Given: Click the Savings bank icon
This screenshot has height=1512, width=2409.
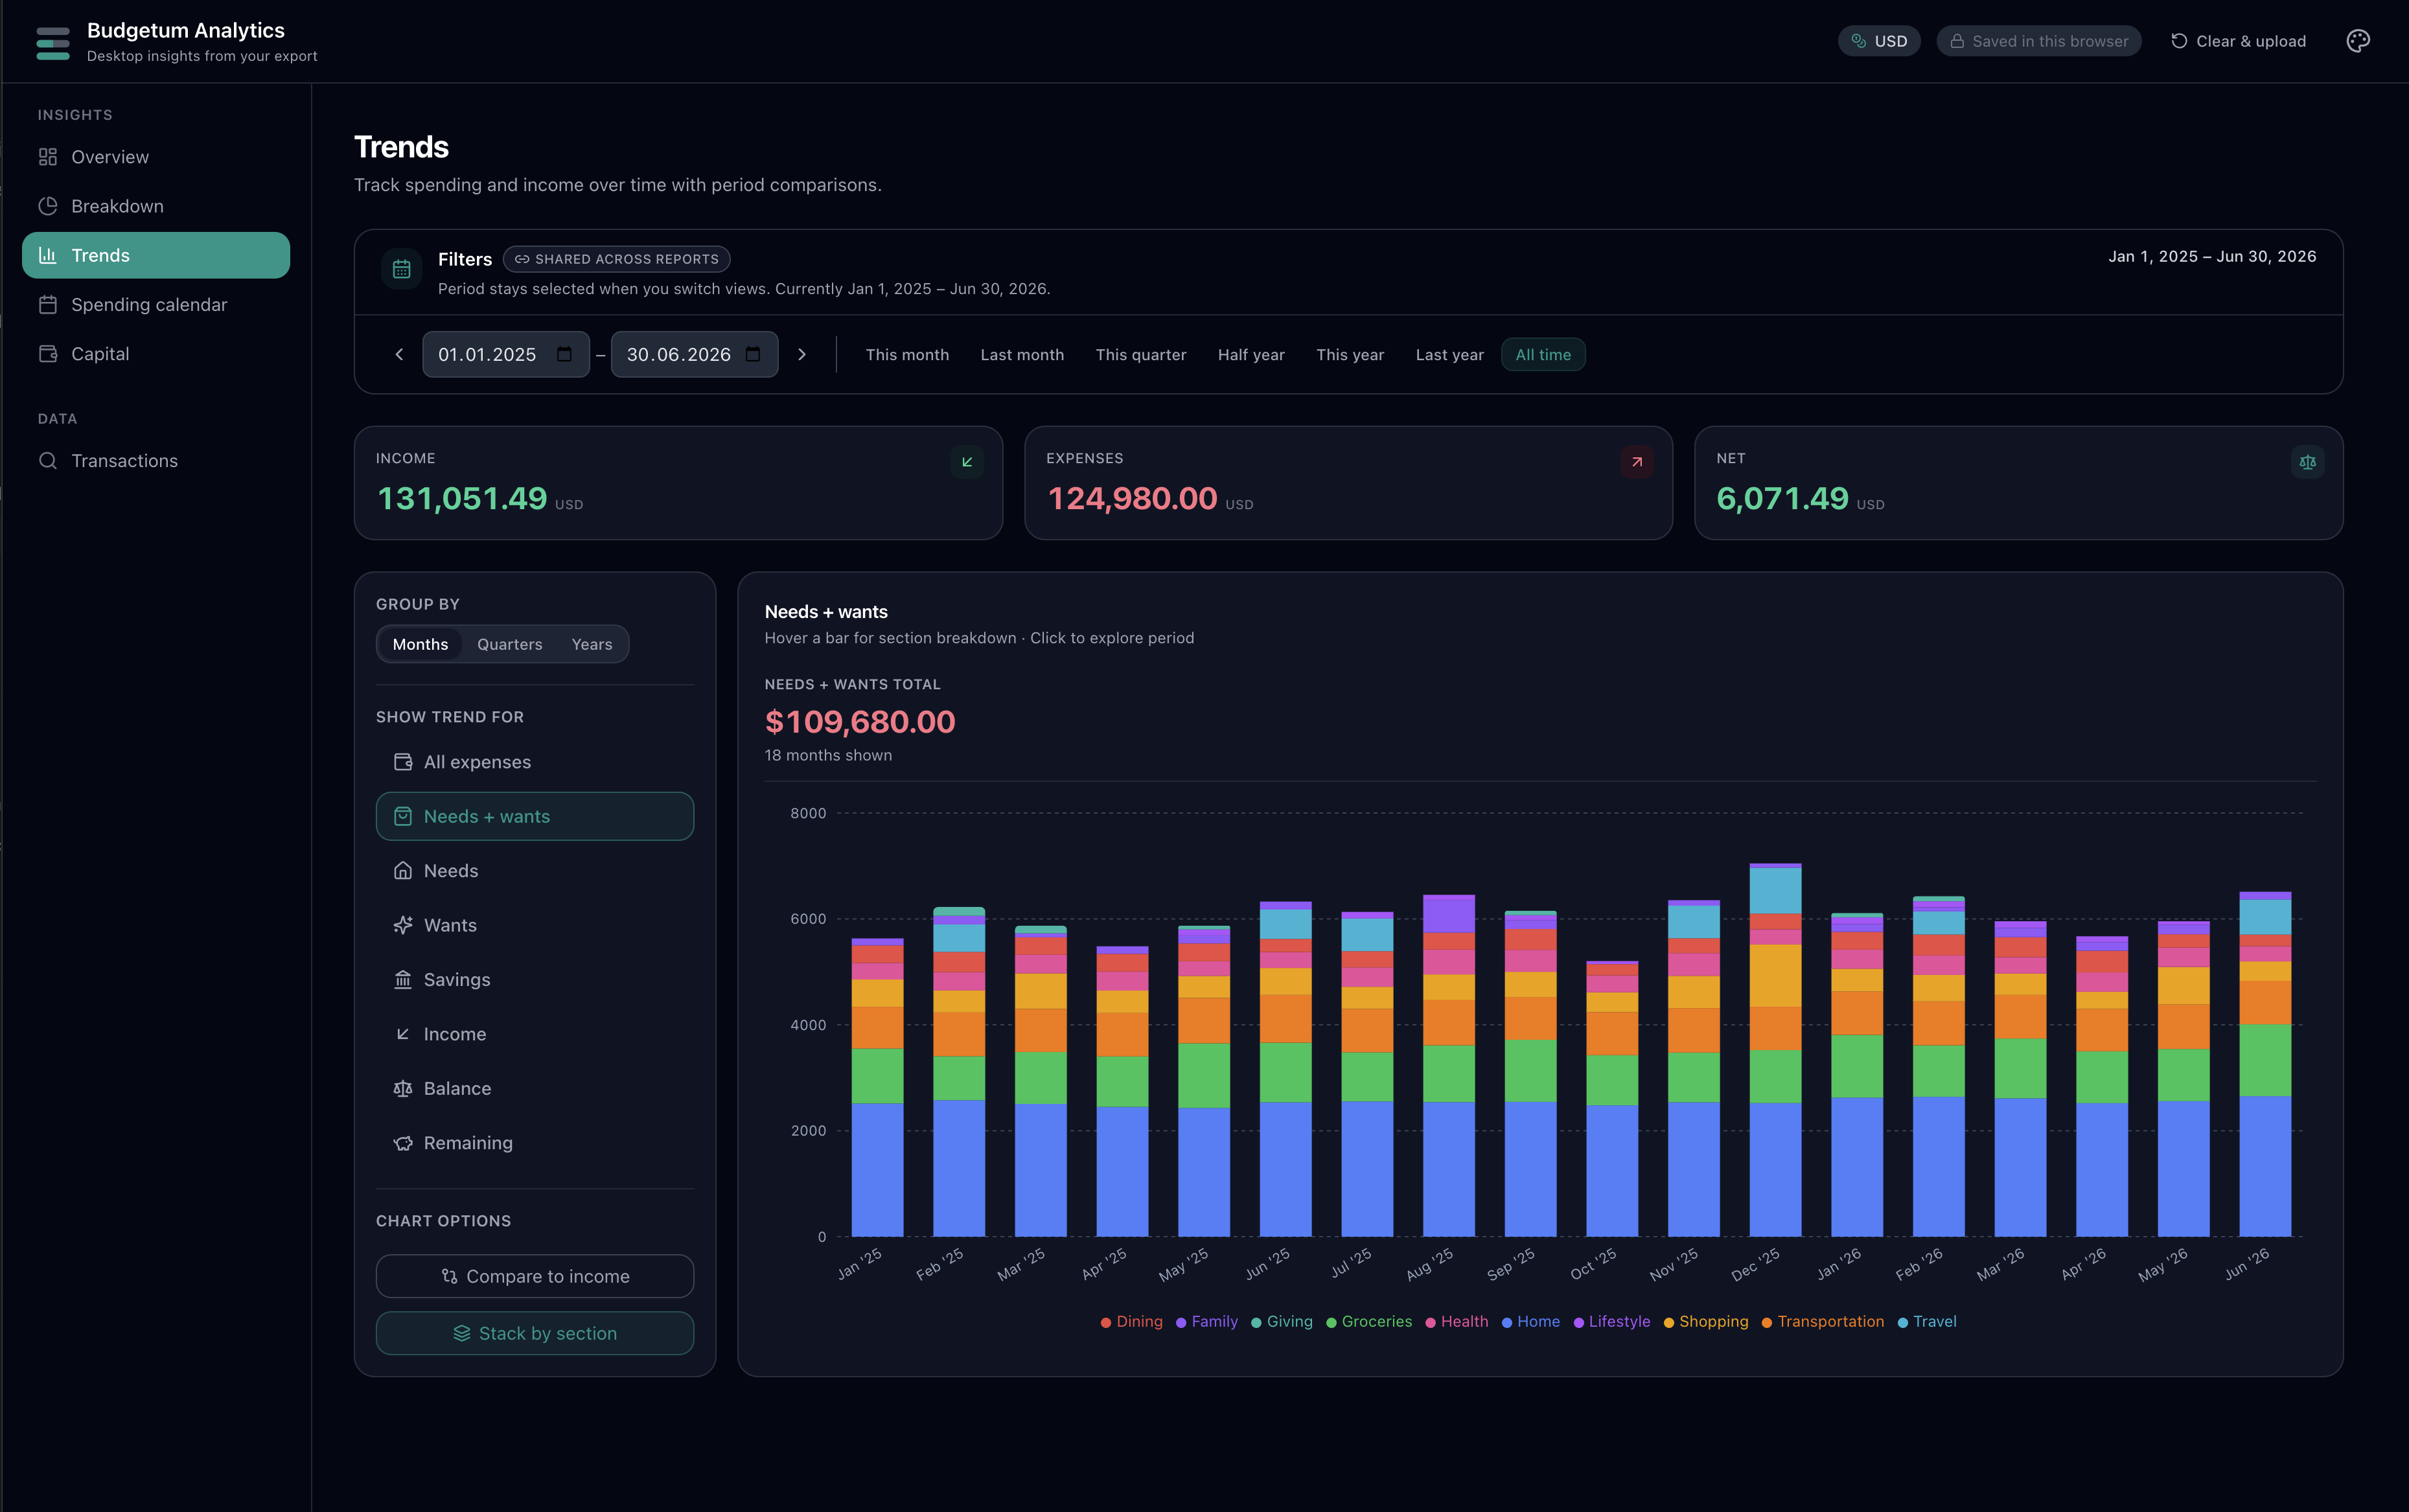Looking at the screenshot, I should pyautogui.click(x=403, y=980).
